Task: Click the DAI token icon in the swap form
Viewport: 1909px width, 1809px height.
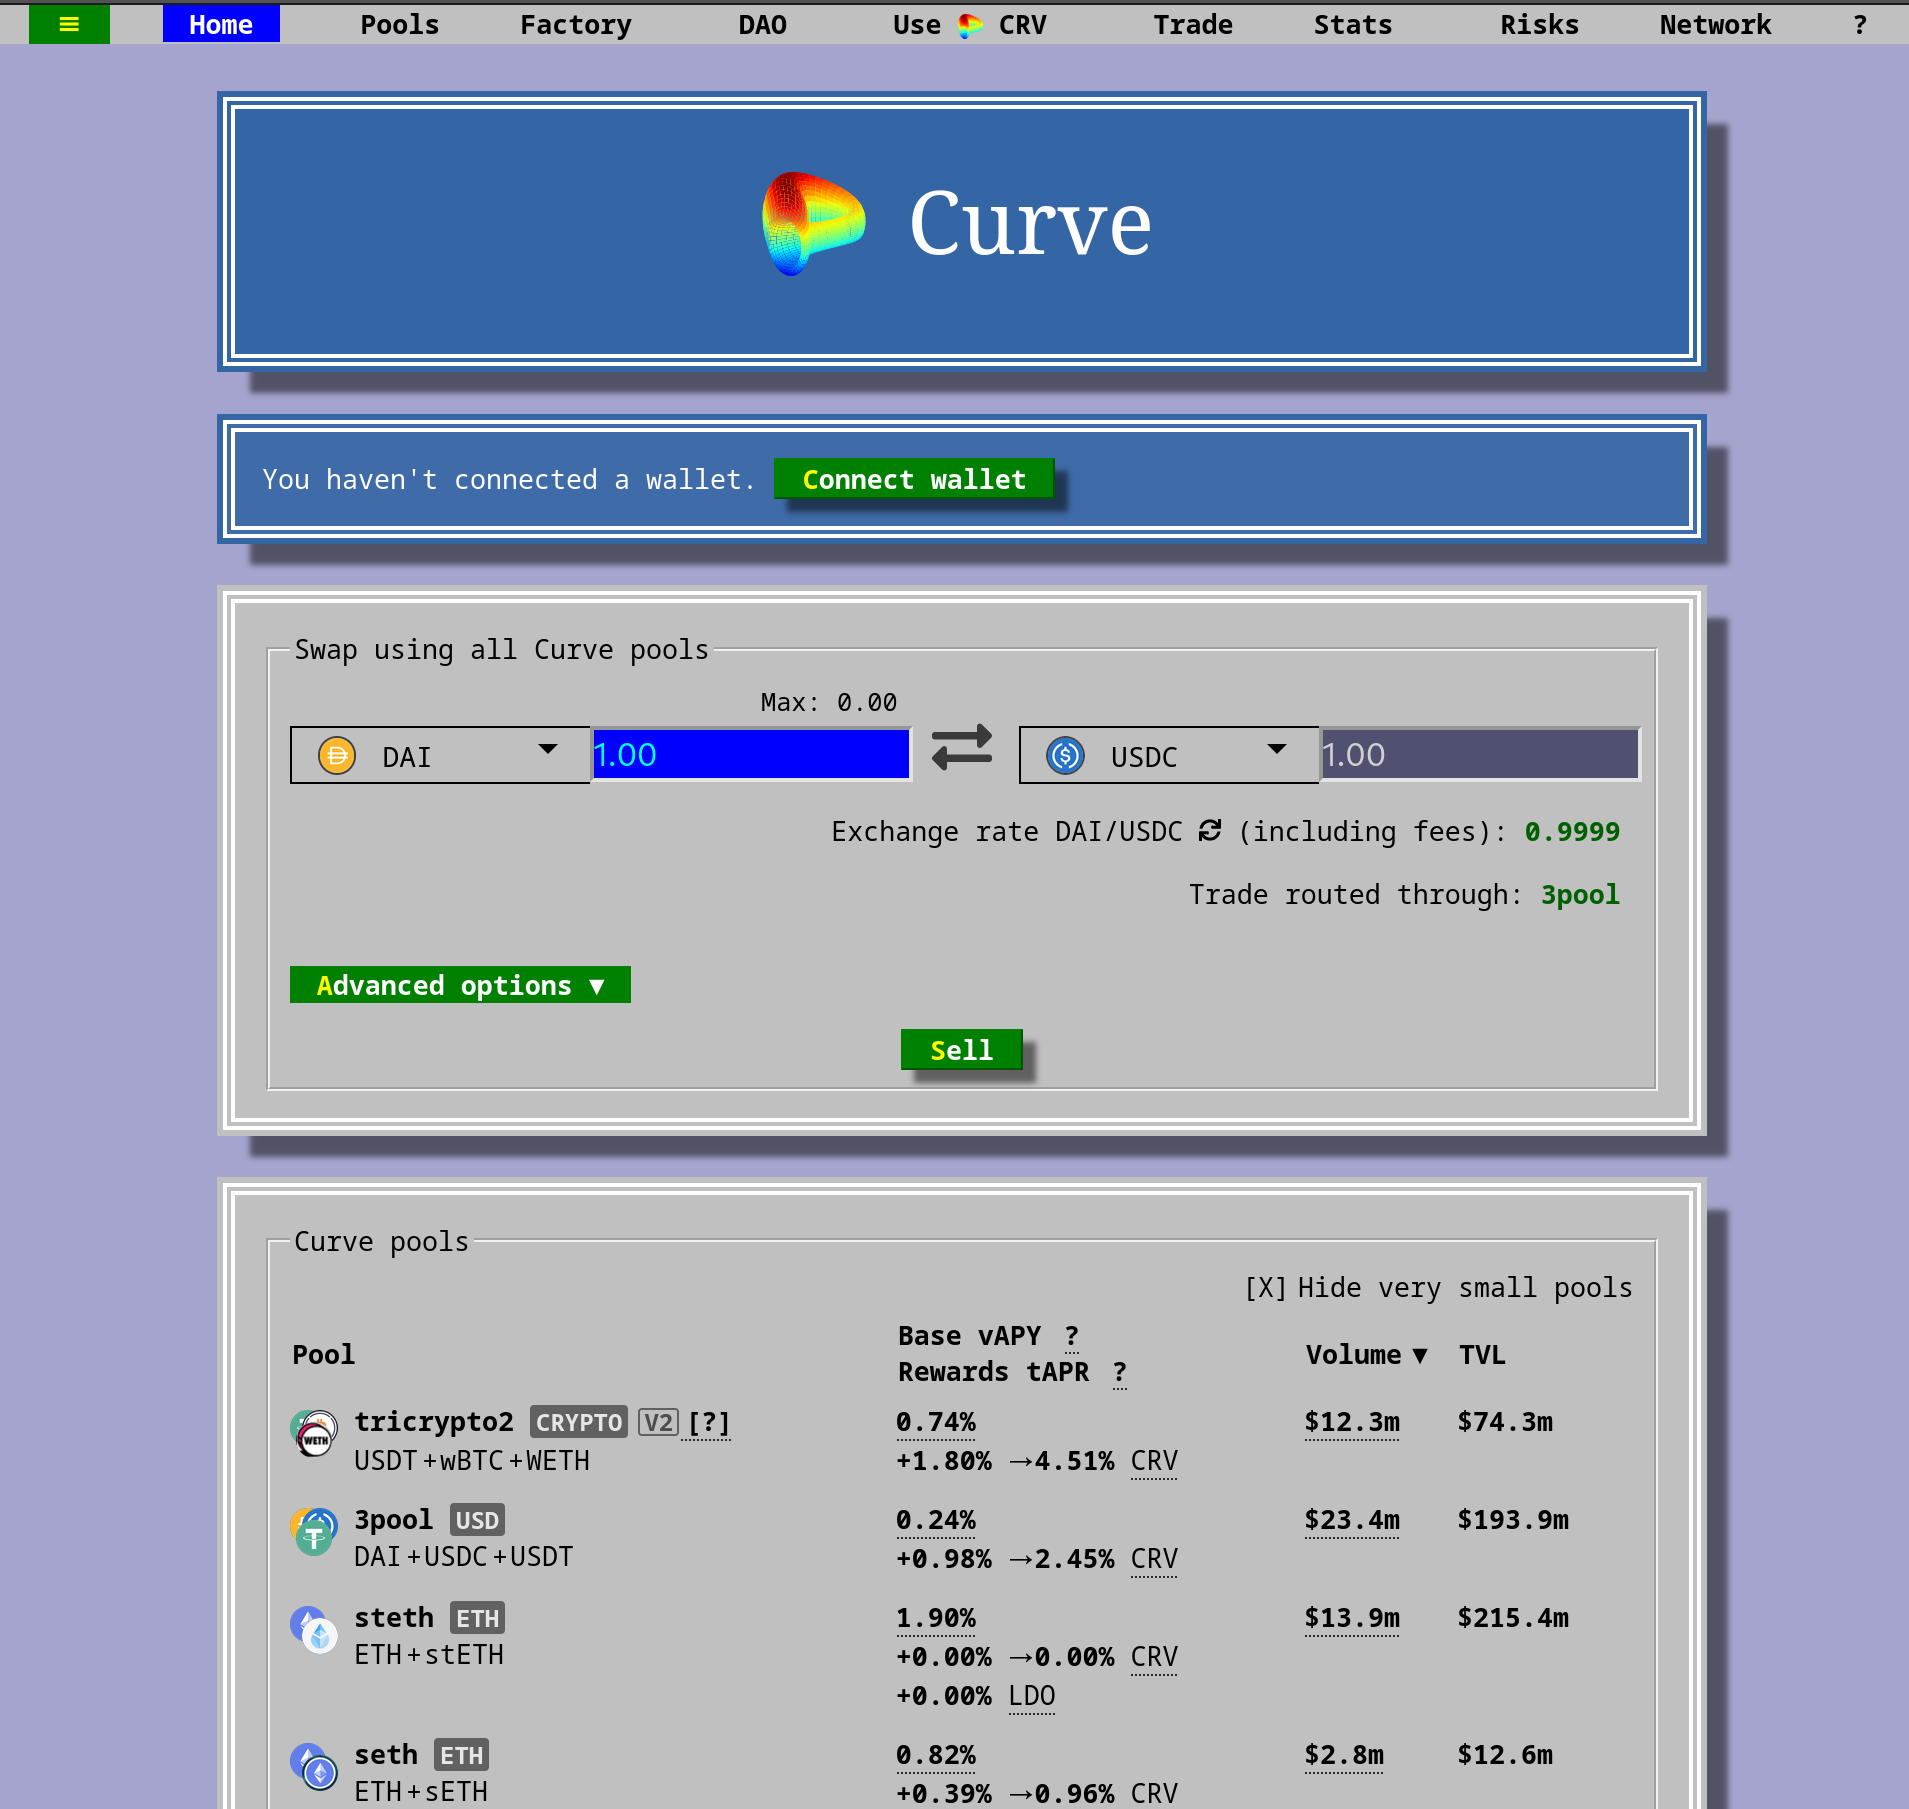Action: pyautogui.click(x=337, y=755)
